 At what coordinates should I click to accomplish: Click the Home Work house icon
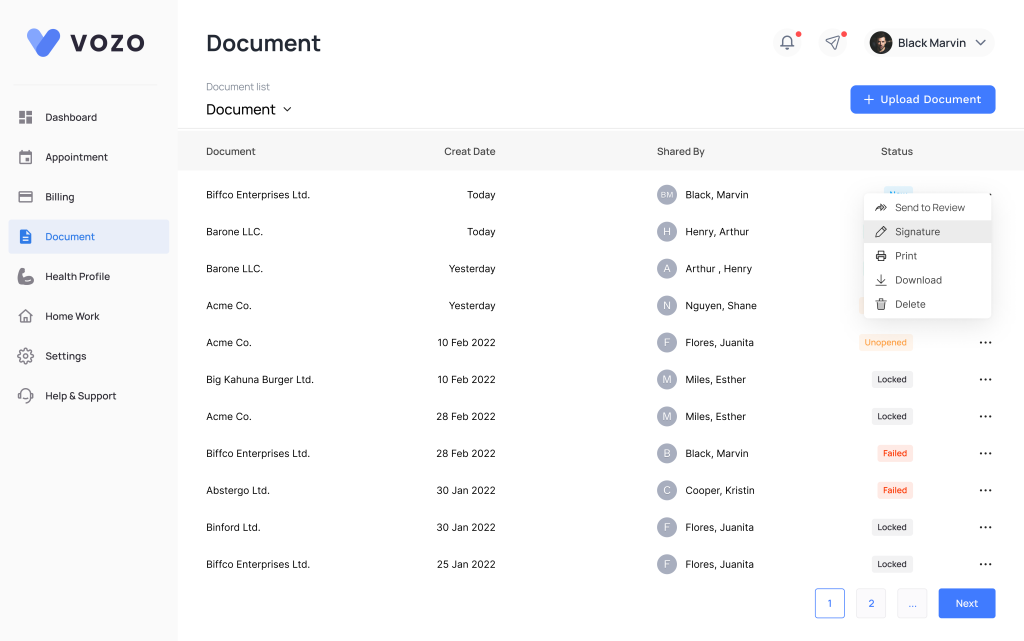[x=26, y=316]
